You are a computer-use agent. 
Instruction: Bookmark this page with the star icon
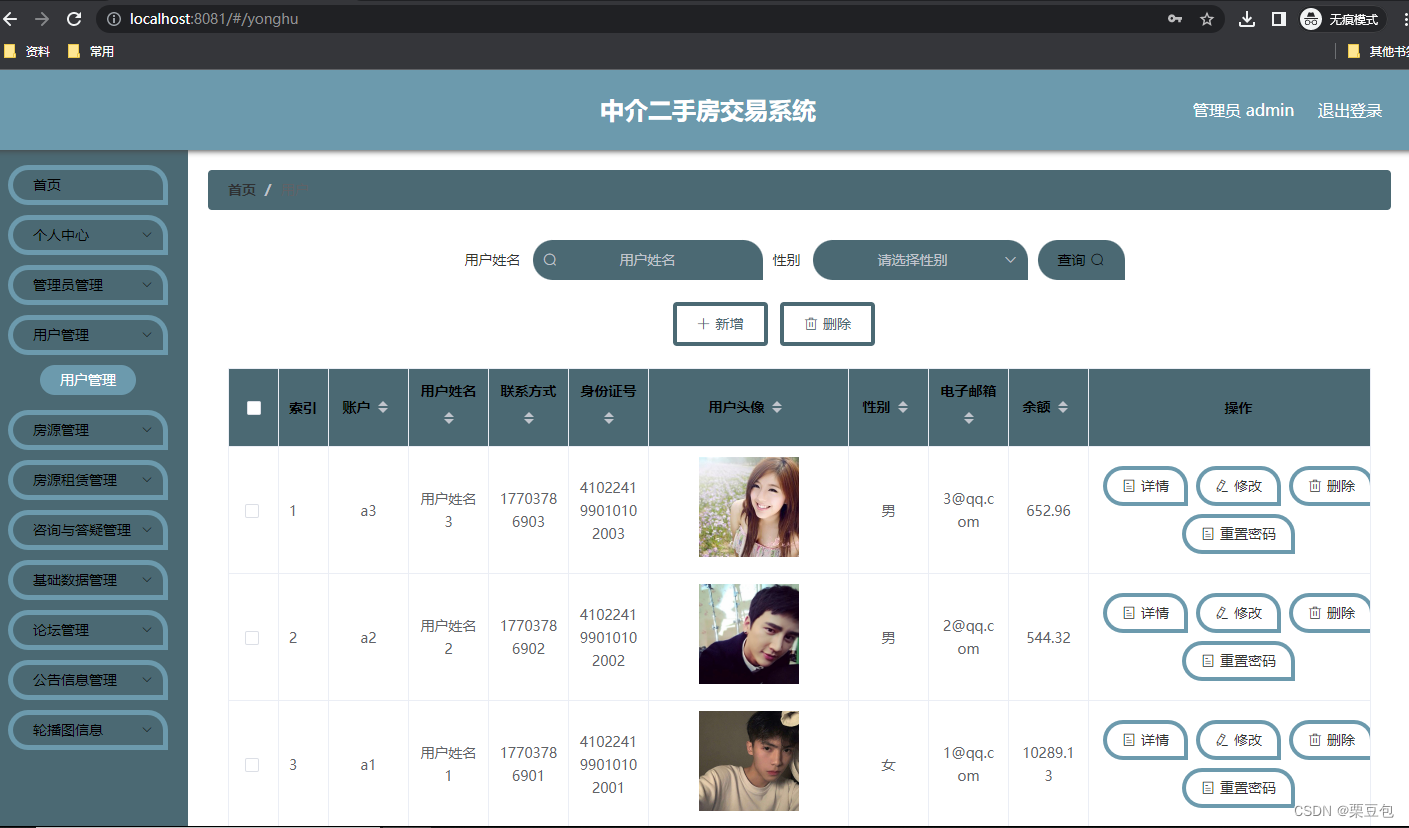pos(1207,19)
